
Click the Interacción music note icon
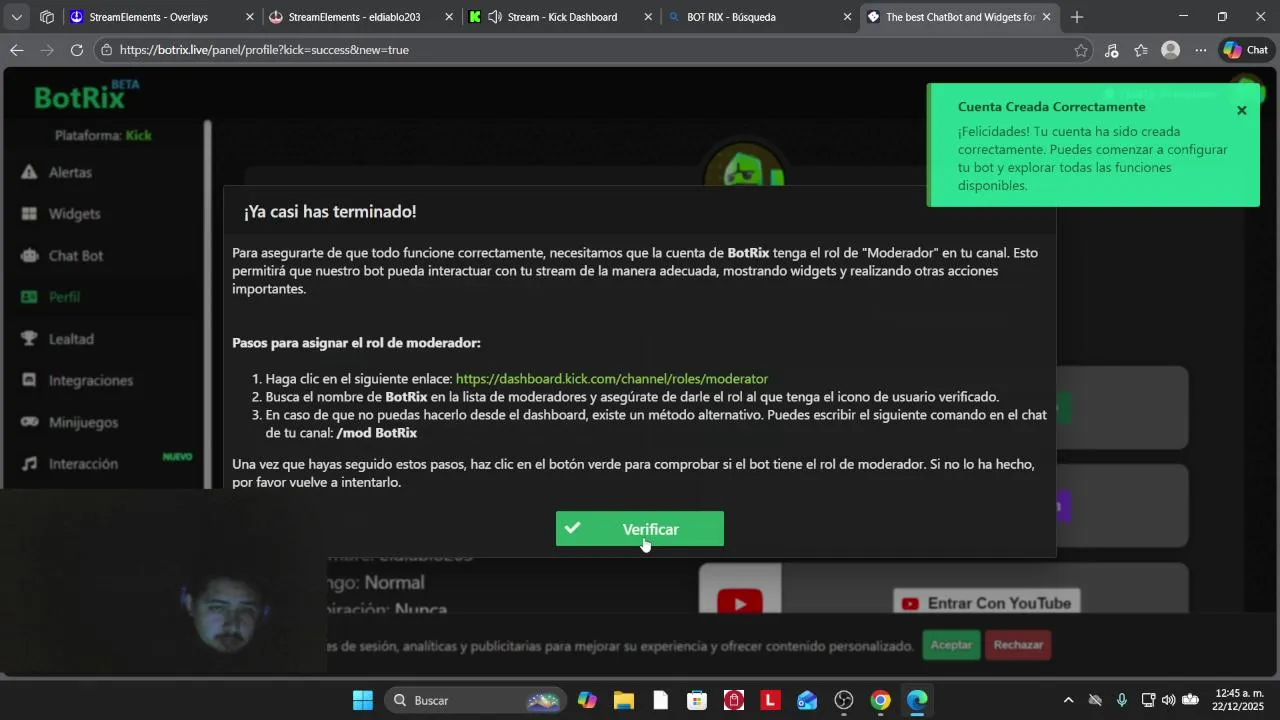pyautogui.click(x=29, y=464)
